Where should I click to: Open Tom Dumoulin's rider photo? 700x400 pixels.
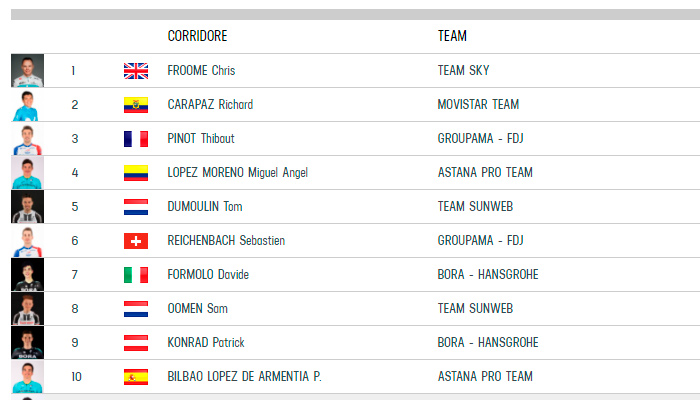[x=27, y=207]
